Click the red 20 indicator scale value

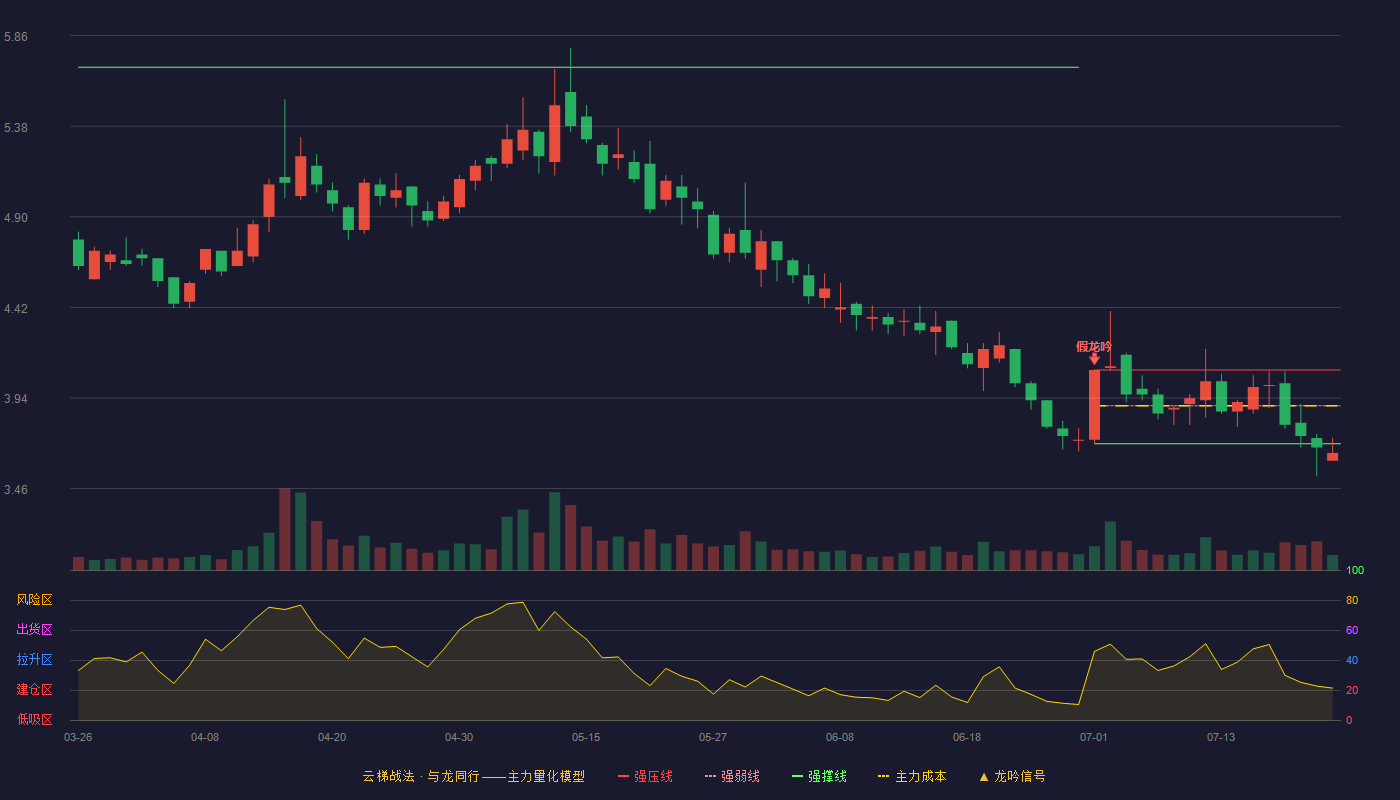tap(1352, 690)
